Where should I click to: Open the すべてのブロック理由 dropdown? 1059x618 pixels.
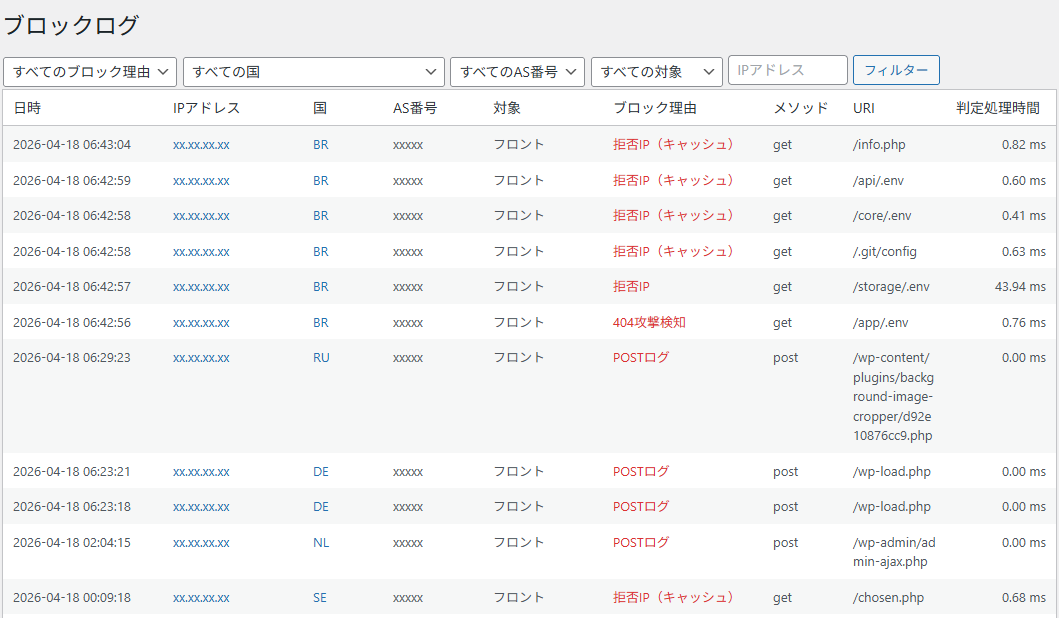90,72
